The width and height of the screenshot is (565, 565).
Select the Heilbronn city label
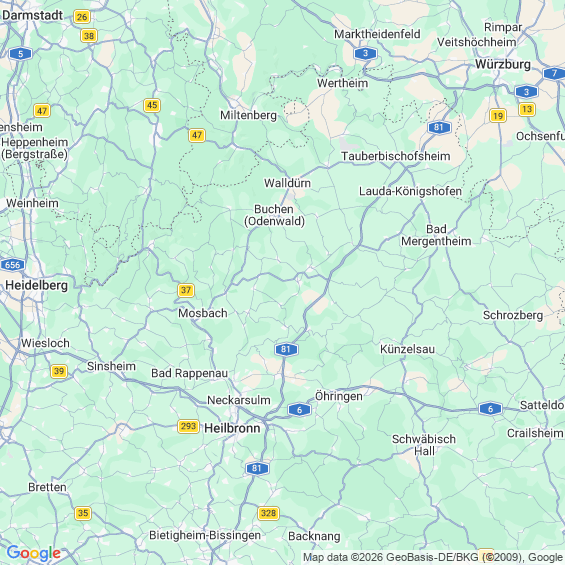click(232, 428)
